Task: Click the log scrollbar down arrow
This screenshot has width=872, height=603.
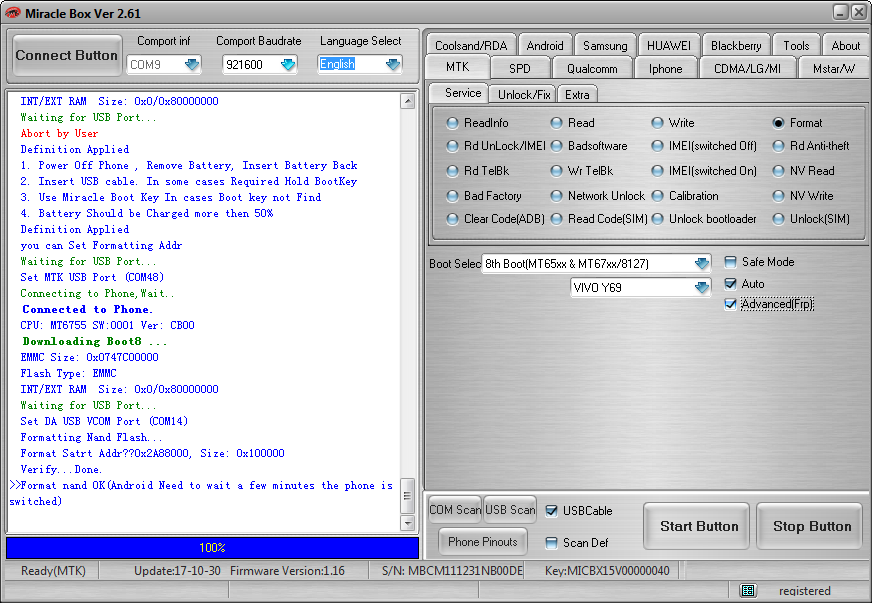Action: (x=407, y=523)
